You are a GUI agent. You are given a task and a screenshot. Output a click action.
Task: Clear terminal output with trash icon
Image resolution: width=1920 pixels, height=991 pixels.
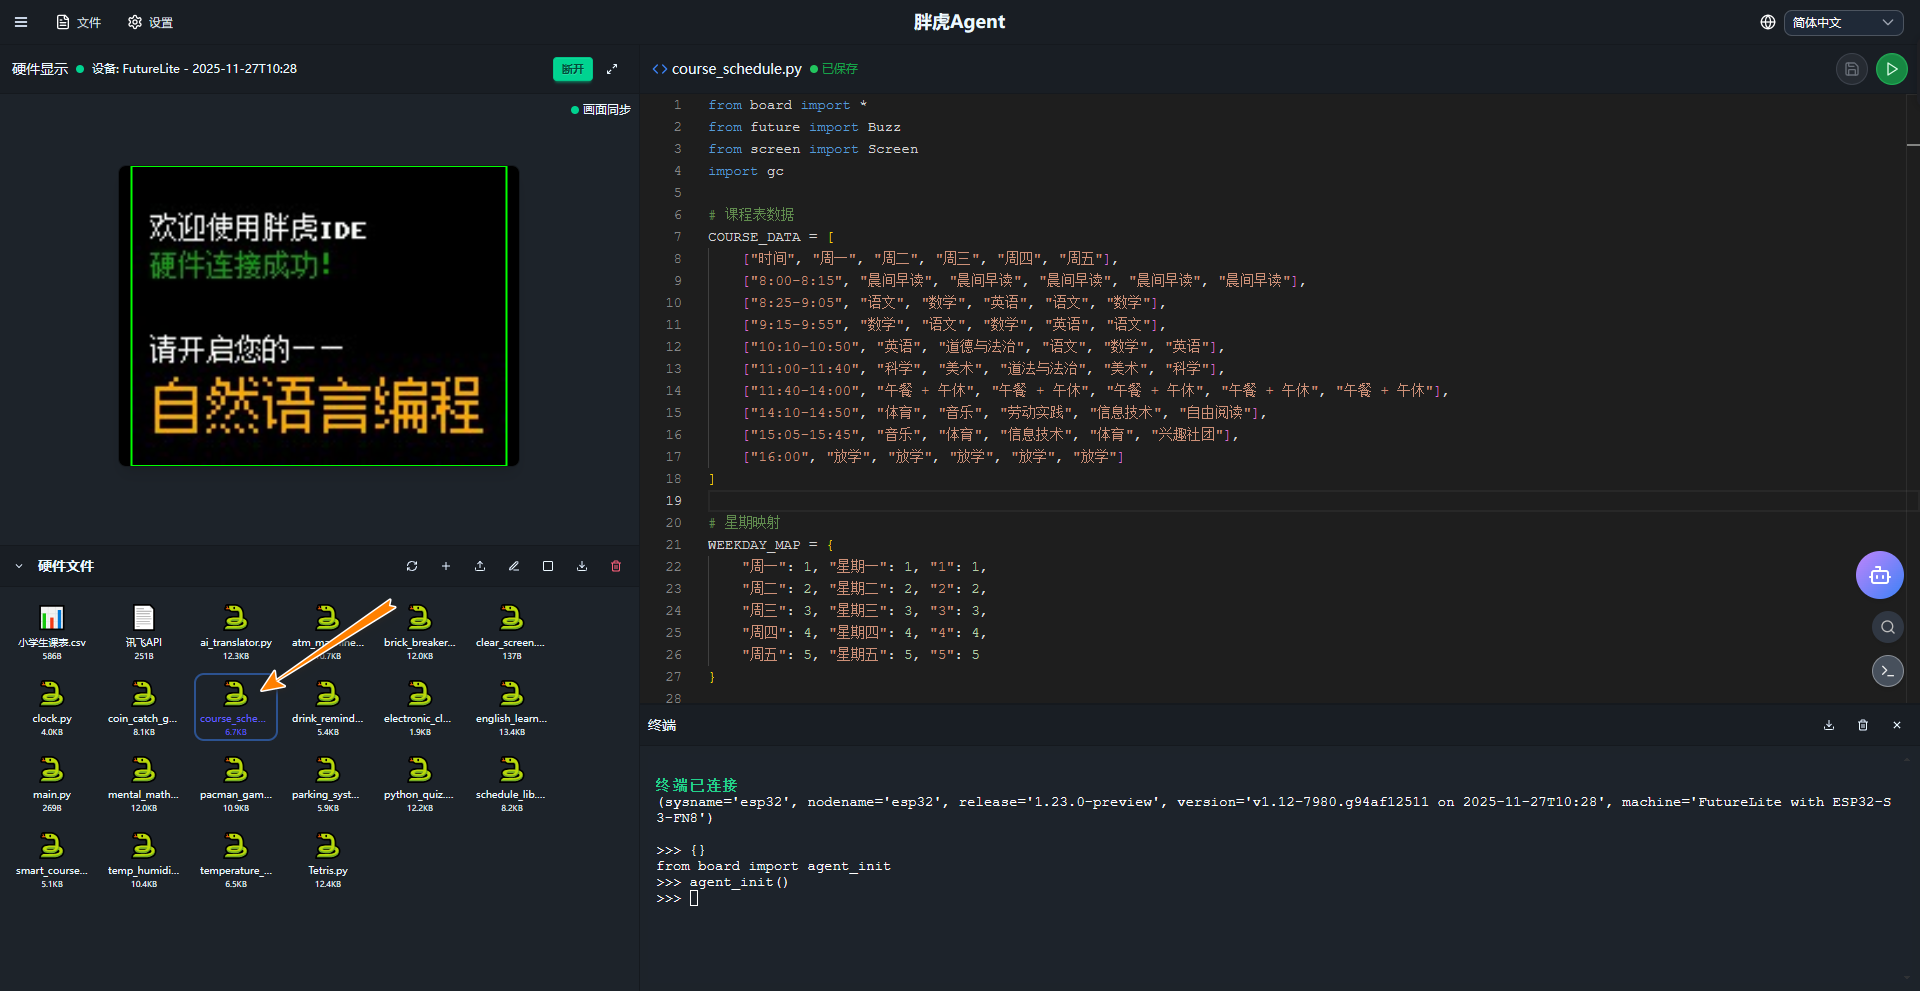pyautogui.click(x=1863, y=725)
